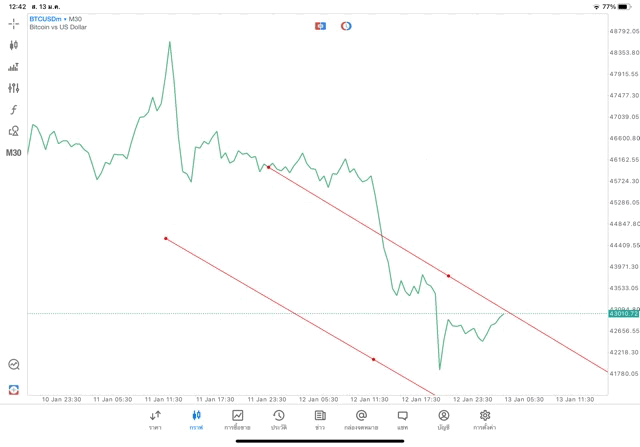Open the indicators function icon

click(14, 109)
